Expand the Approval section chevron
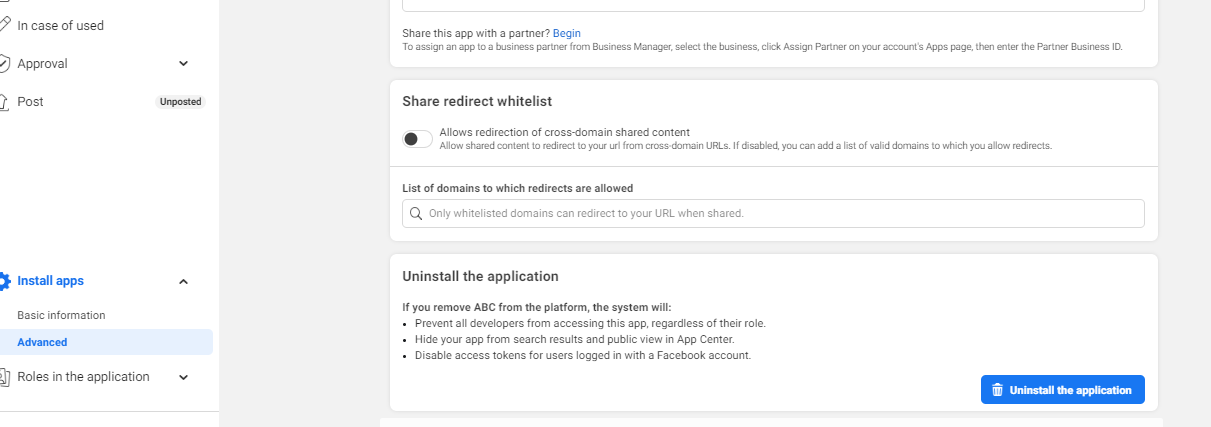Viewport: 1211px width, 427px height. click(183, 64)
